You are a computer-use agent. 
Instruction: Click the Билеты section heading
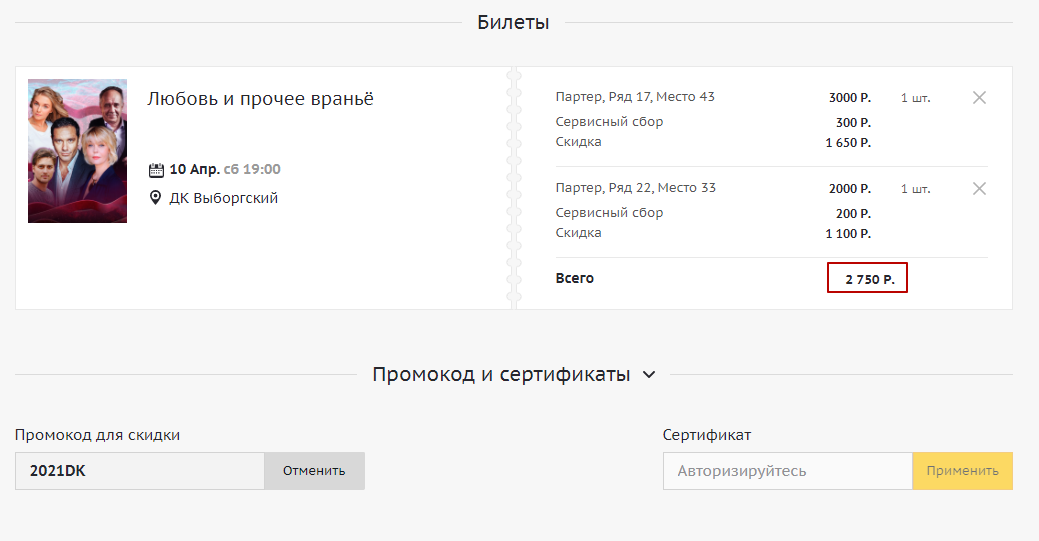click(513, 23)
